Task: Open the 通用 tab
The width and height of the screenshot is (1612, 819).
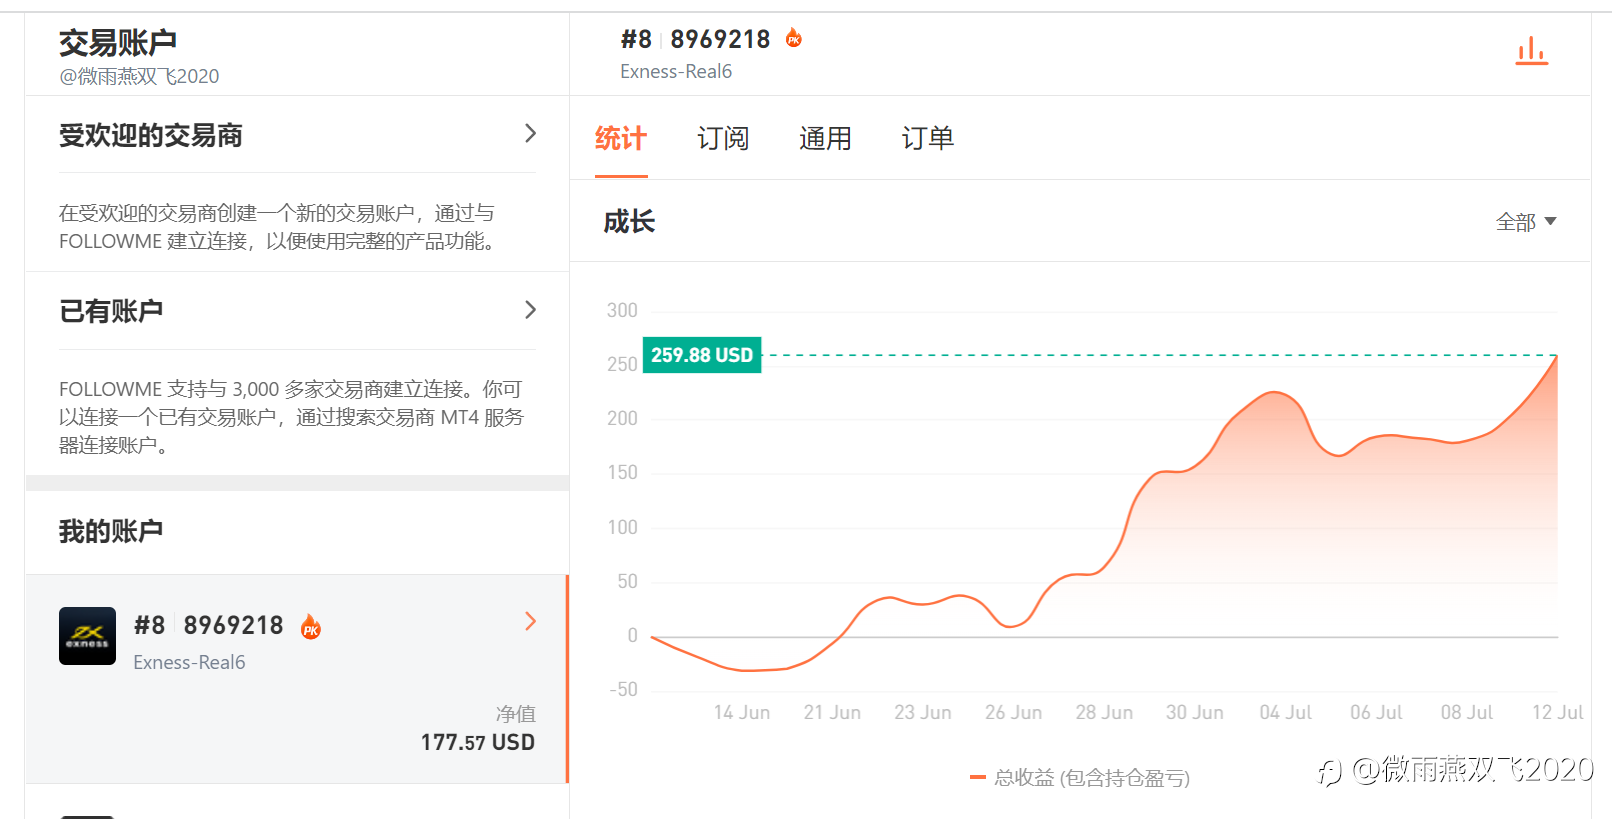Action: (x=825, y=139)
